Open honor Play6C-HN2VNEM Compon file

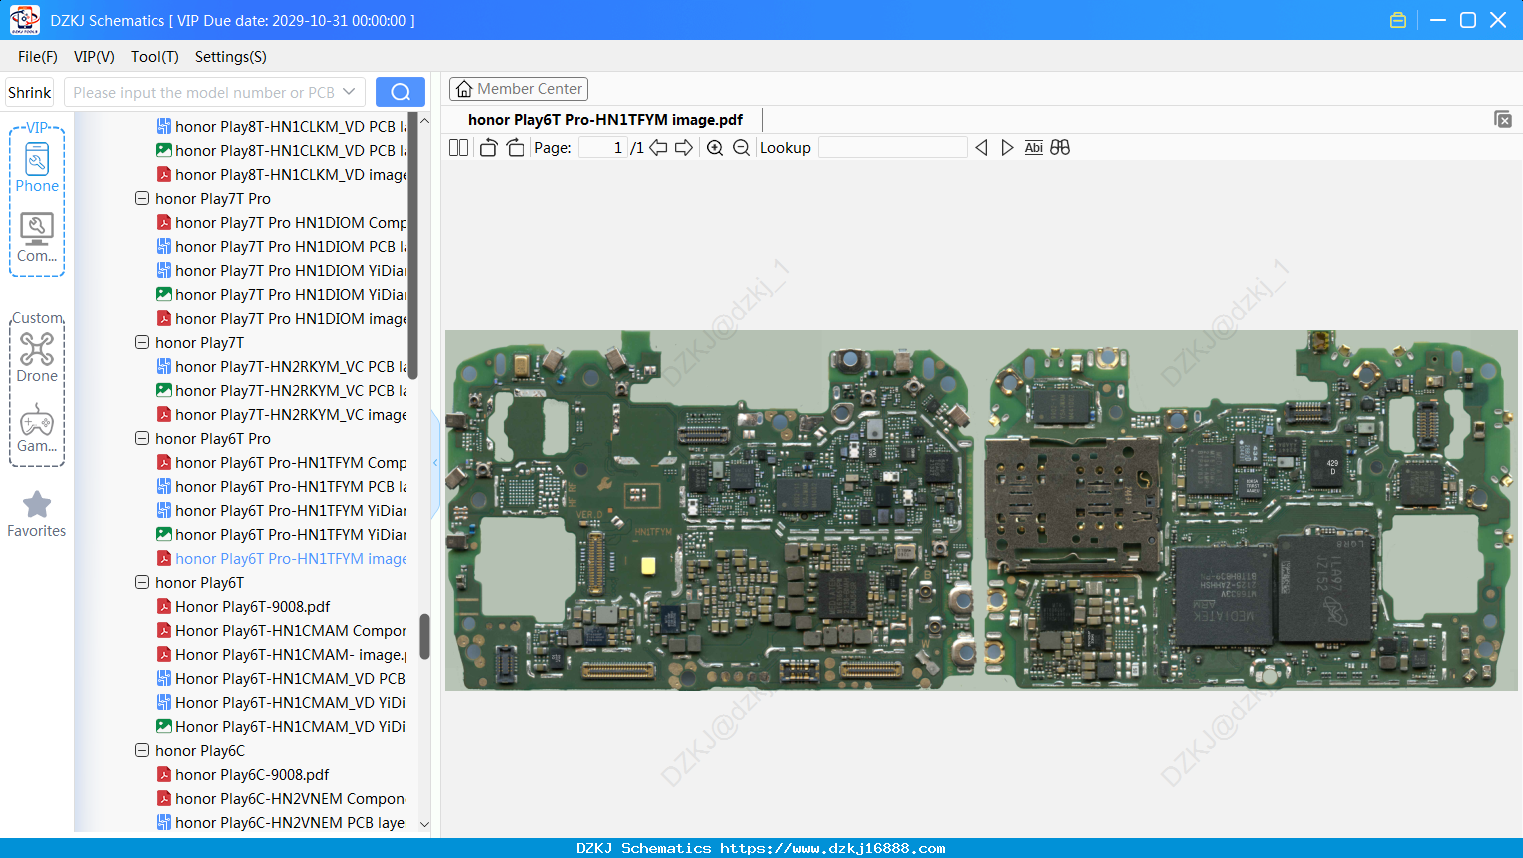281,799
